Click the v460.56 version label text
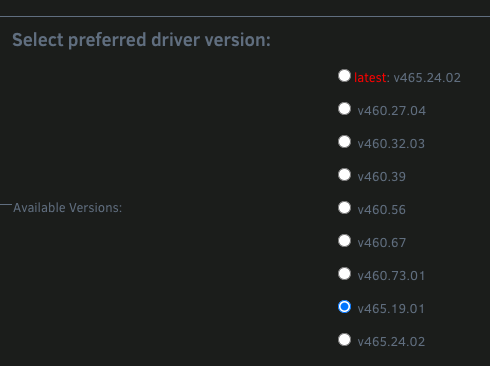This screenshot has height=366, width=490. coord(381,210)
